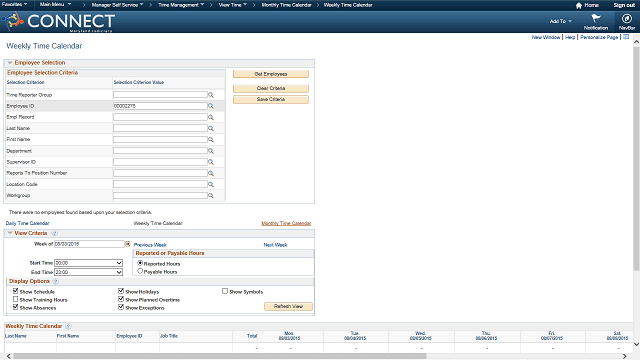Open New Window link
Viewport: 640px width, 360px height.
[546, 37]
